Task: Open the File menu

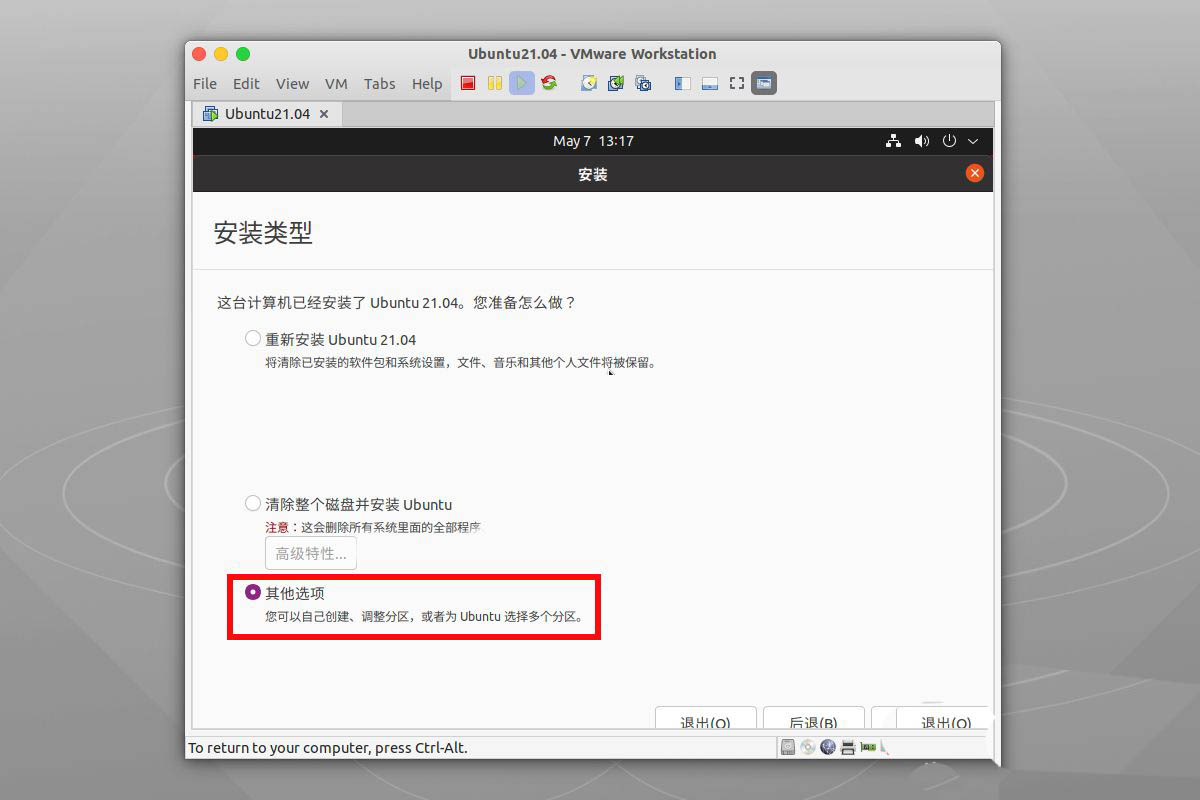Action: click(205, 84)
